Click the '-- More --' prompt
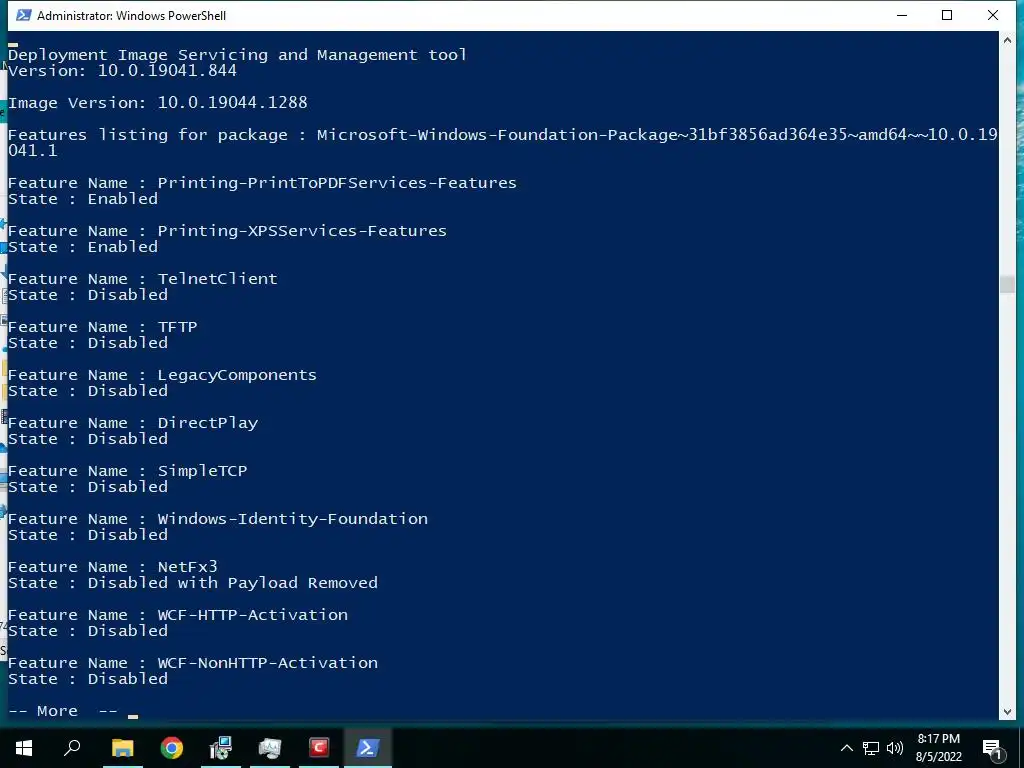The width and height of the screenshot is (1024, 768). pos(63,711)
